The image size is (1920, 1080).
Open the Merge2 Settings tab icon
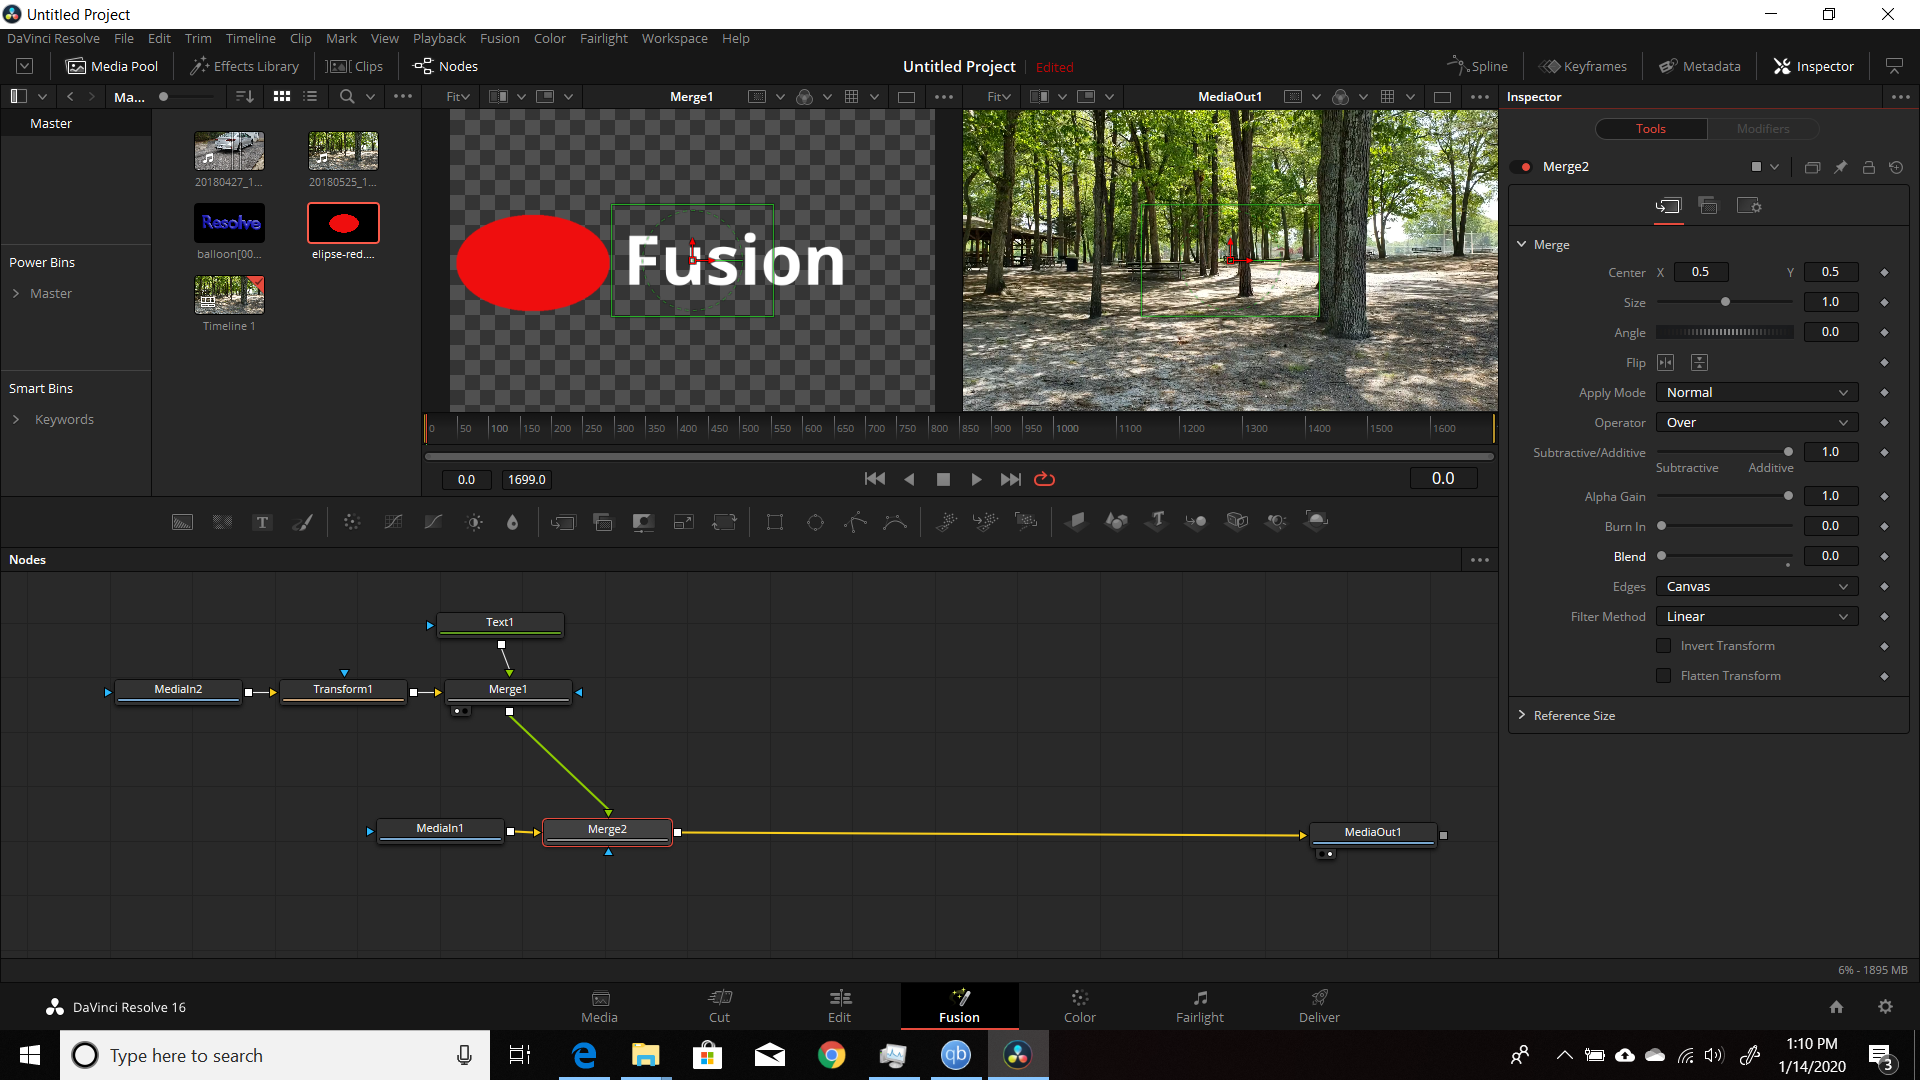1749,205
